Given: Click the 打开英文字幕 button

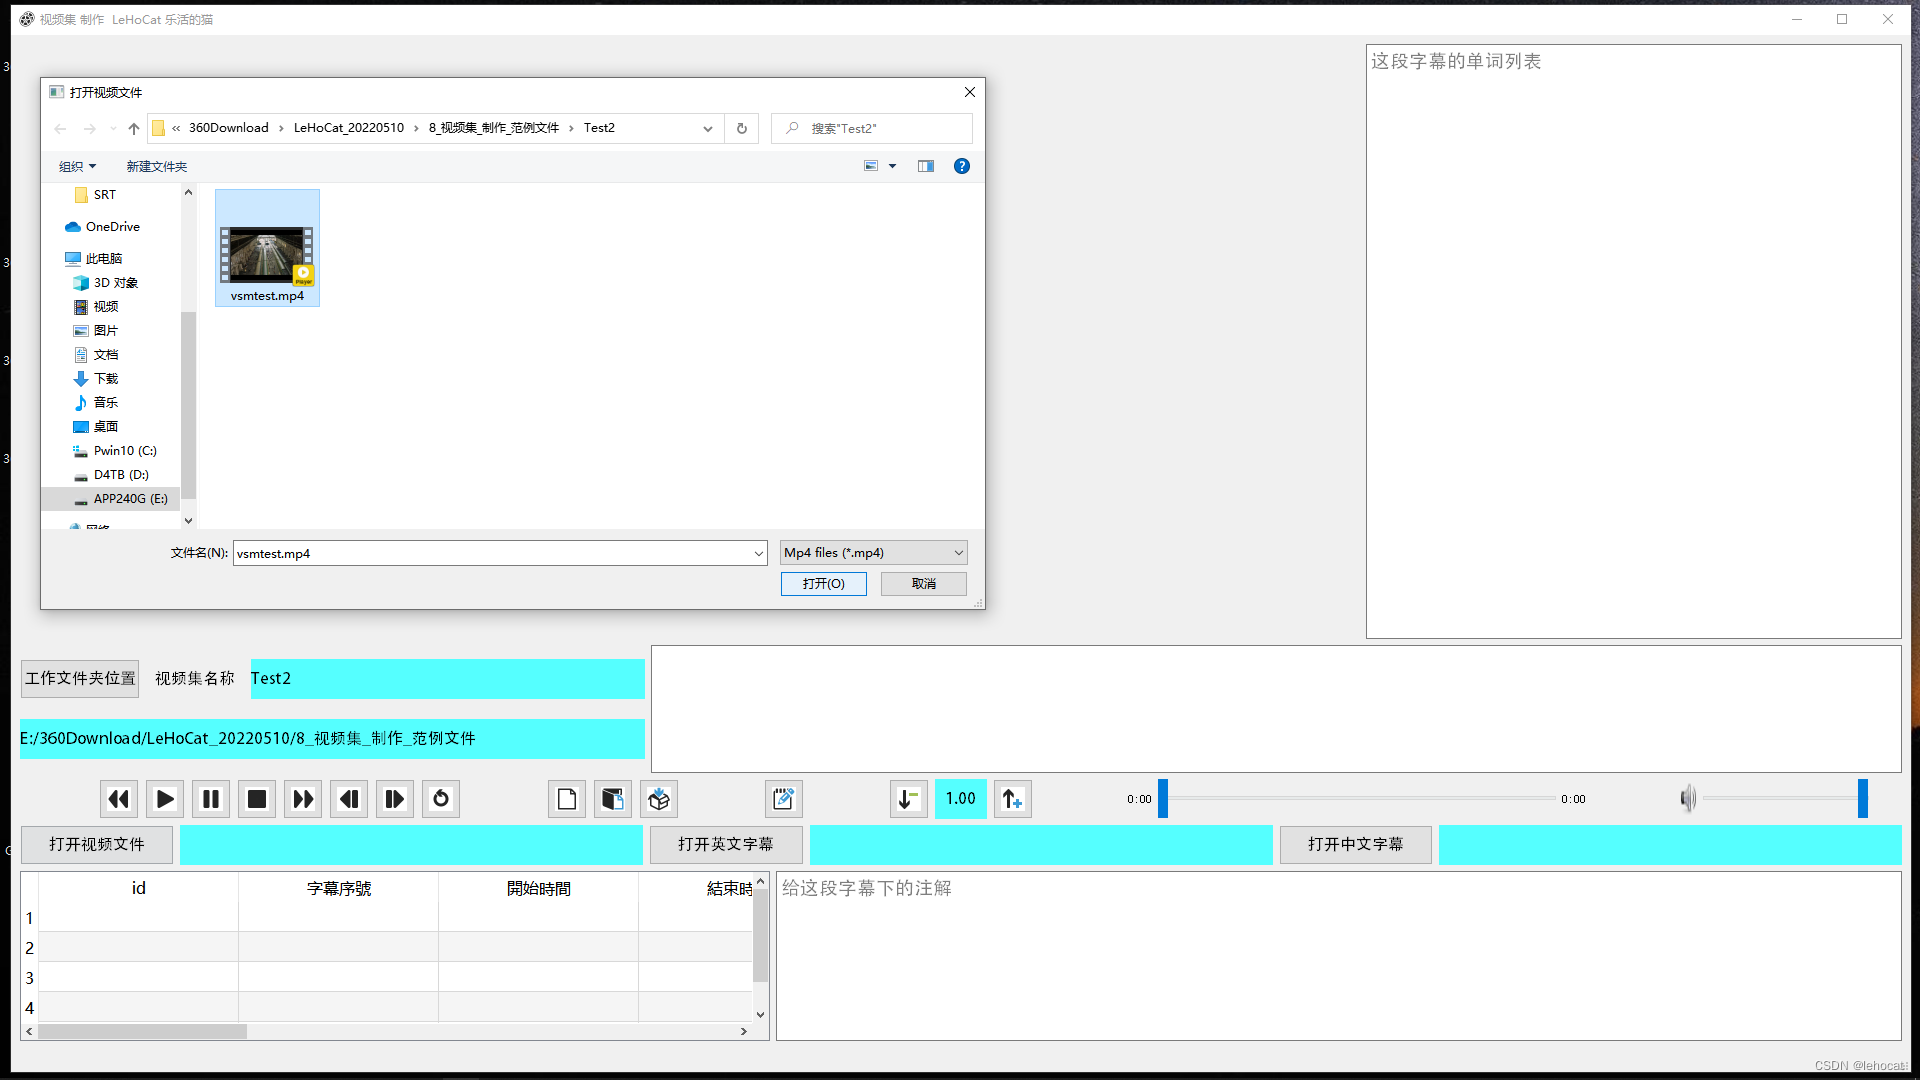Looking at the screenshot, I should coord(725,844).
